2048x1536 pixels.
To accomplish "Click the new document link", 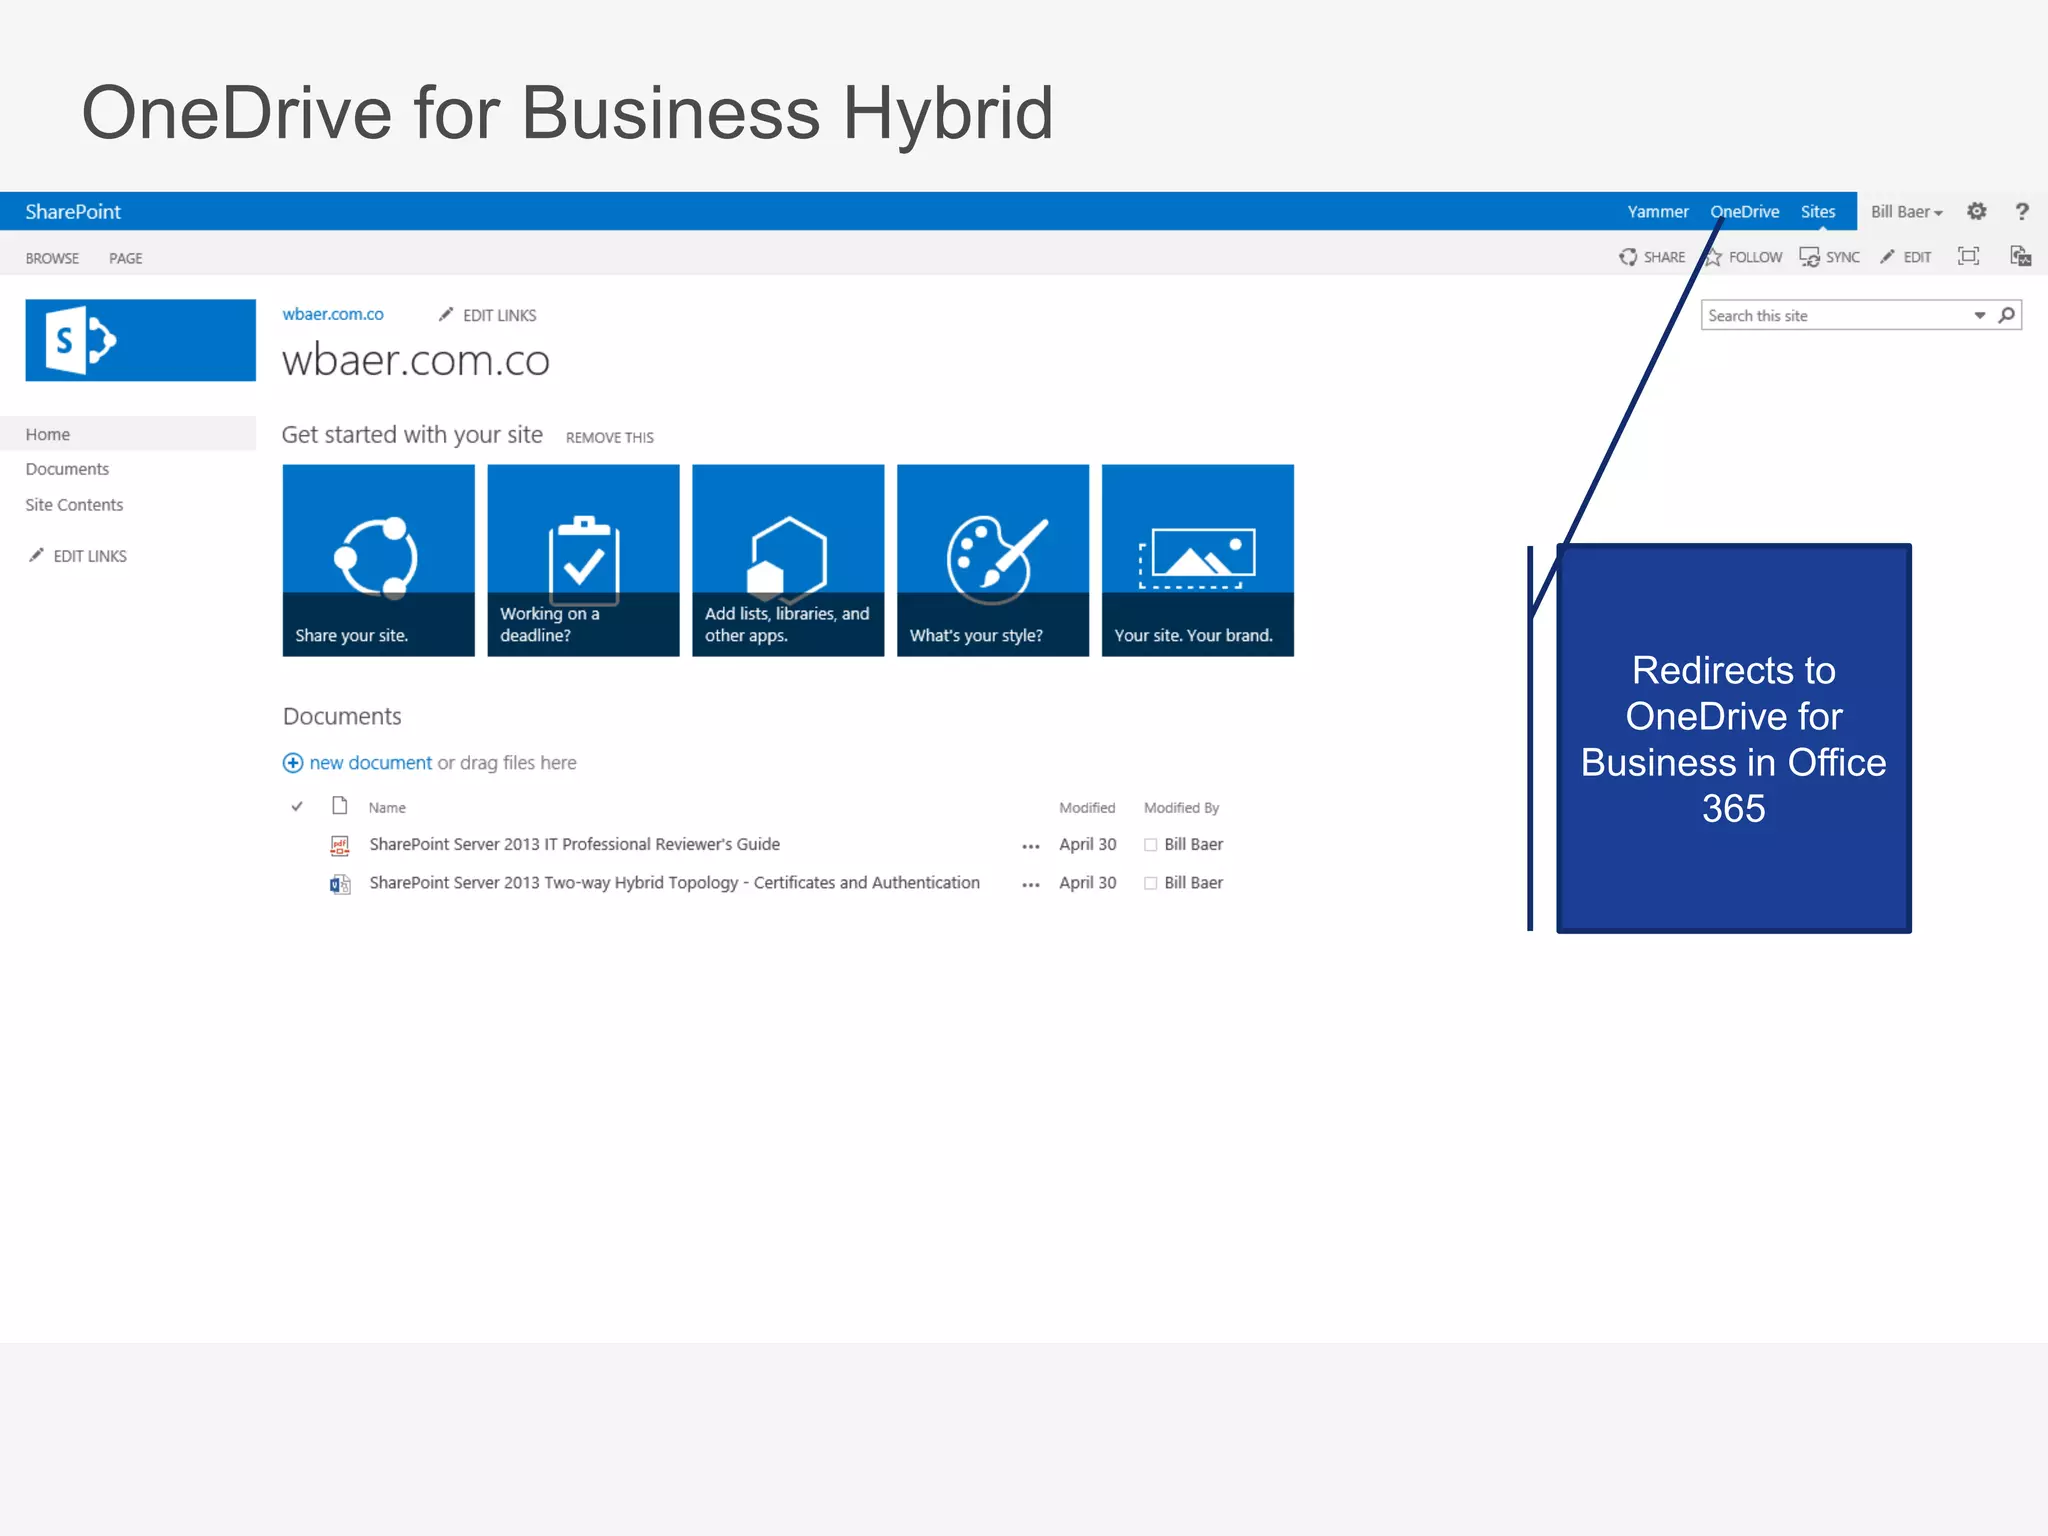I will point(370,763).
